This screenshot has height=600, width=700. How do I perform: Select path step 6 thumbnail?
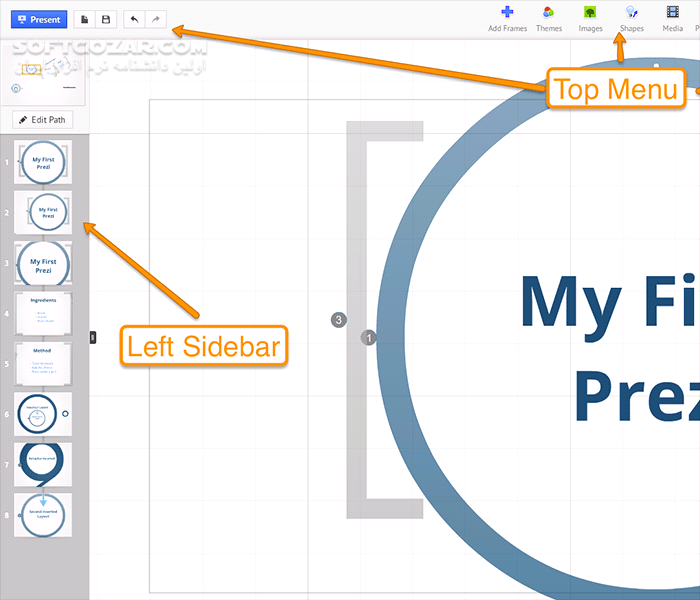[43, 414]
